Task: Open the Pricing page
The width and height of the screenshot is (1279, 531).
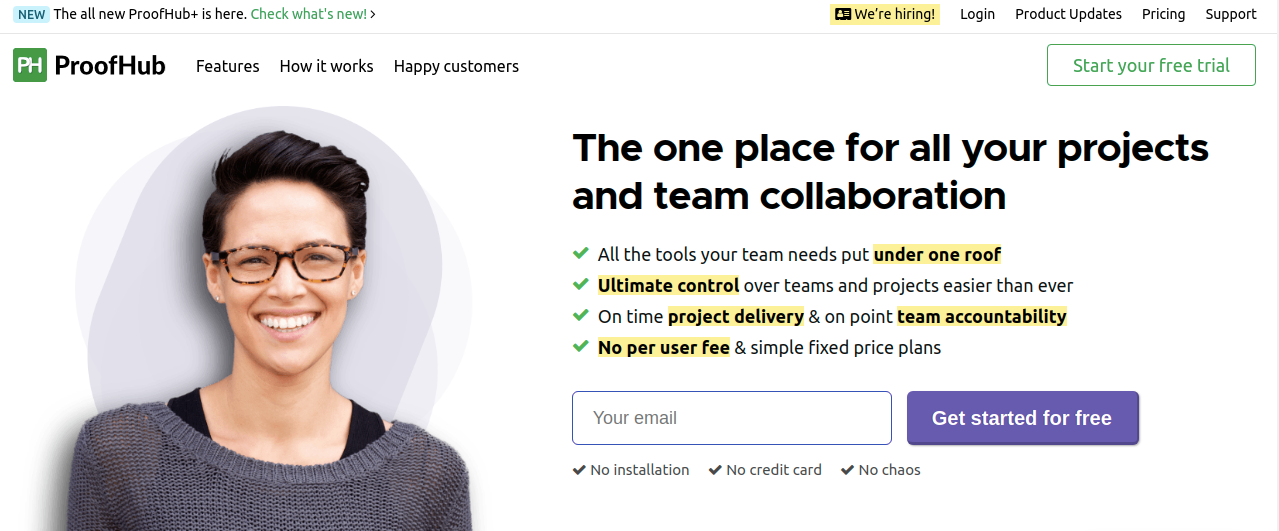Action: (x=1164, y=14)
